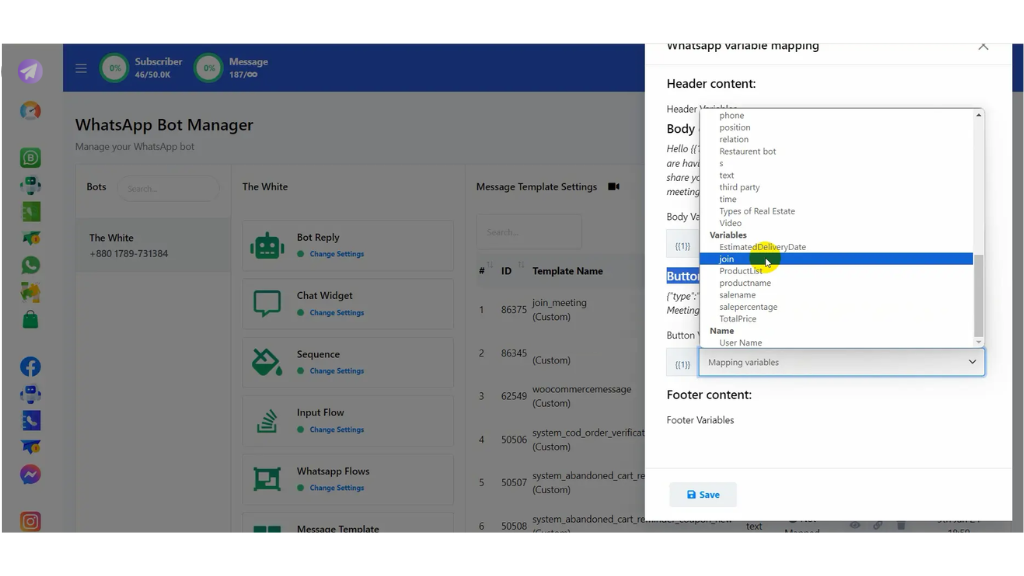Open the dashboard gauge icon

pos(30,110)
